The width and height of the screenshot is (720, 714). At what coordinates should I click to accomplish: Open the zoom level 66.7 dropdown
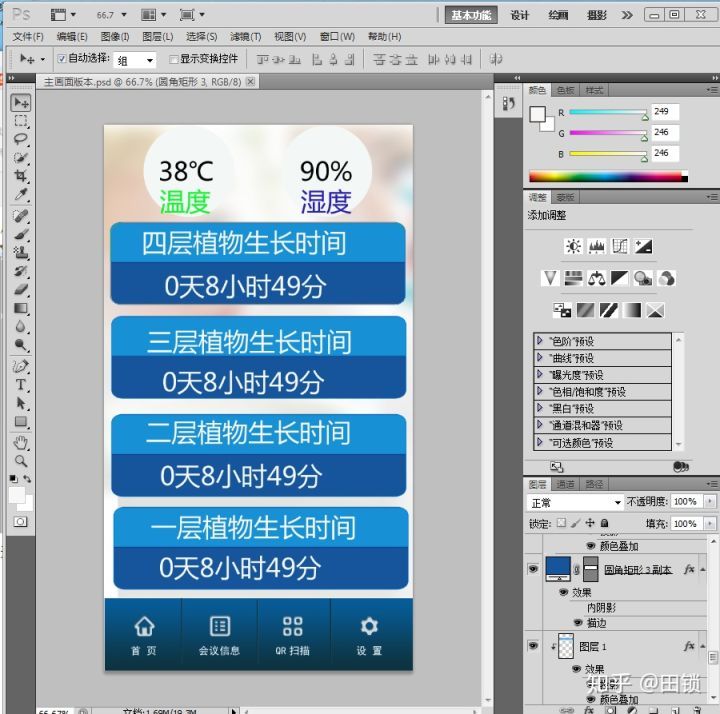pyautogui.click(x=124, y=15)
